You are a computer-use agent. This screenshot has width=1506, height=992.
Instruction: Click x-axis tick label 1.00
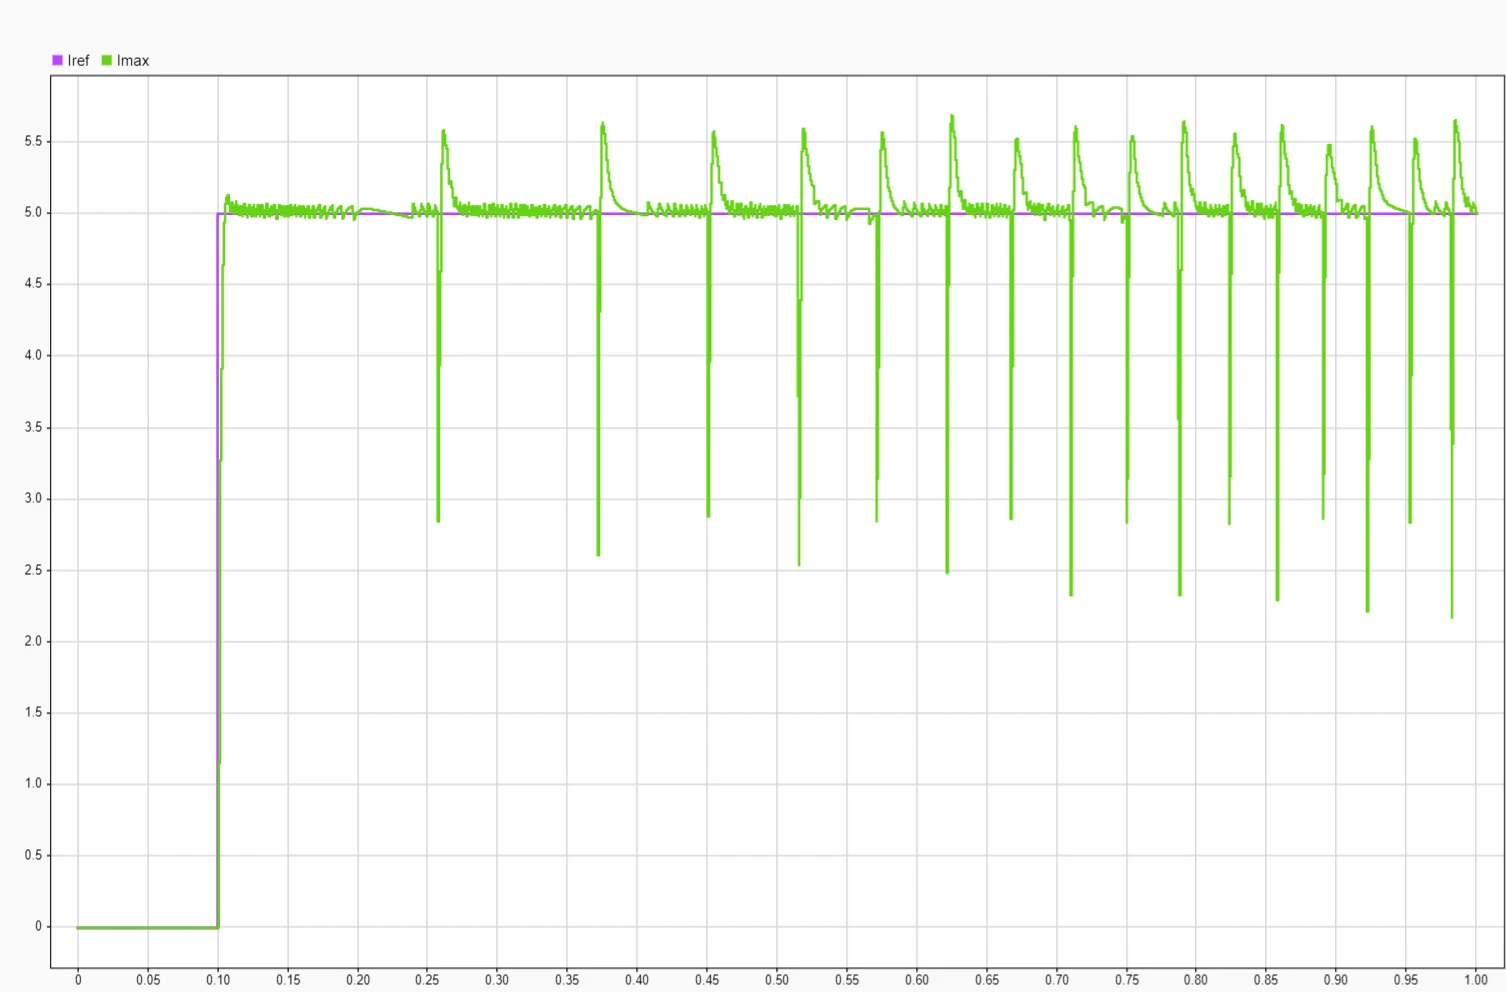pos(1476,980)
